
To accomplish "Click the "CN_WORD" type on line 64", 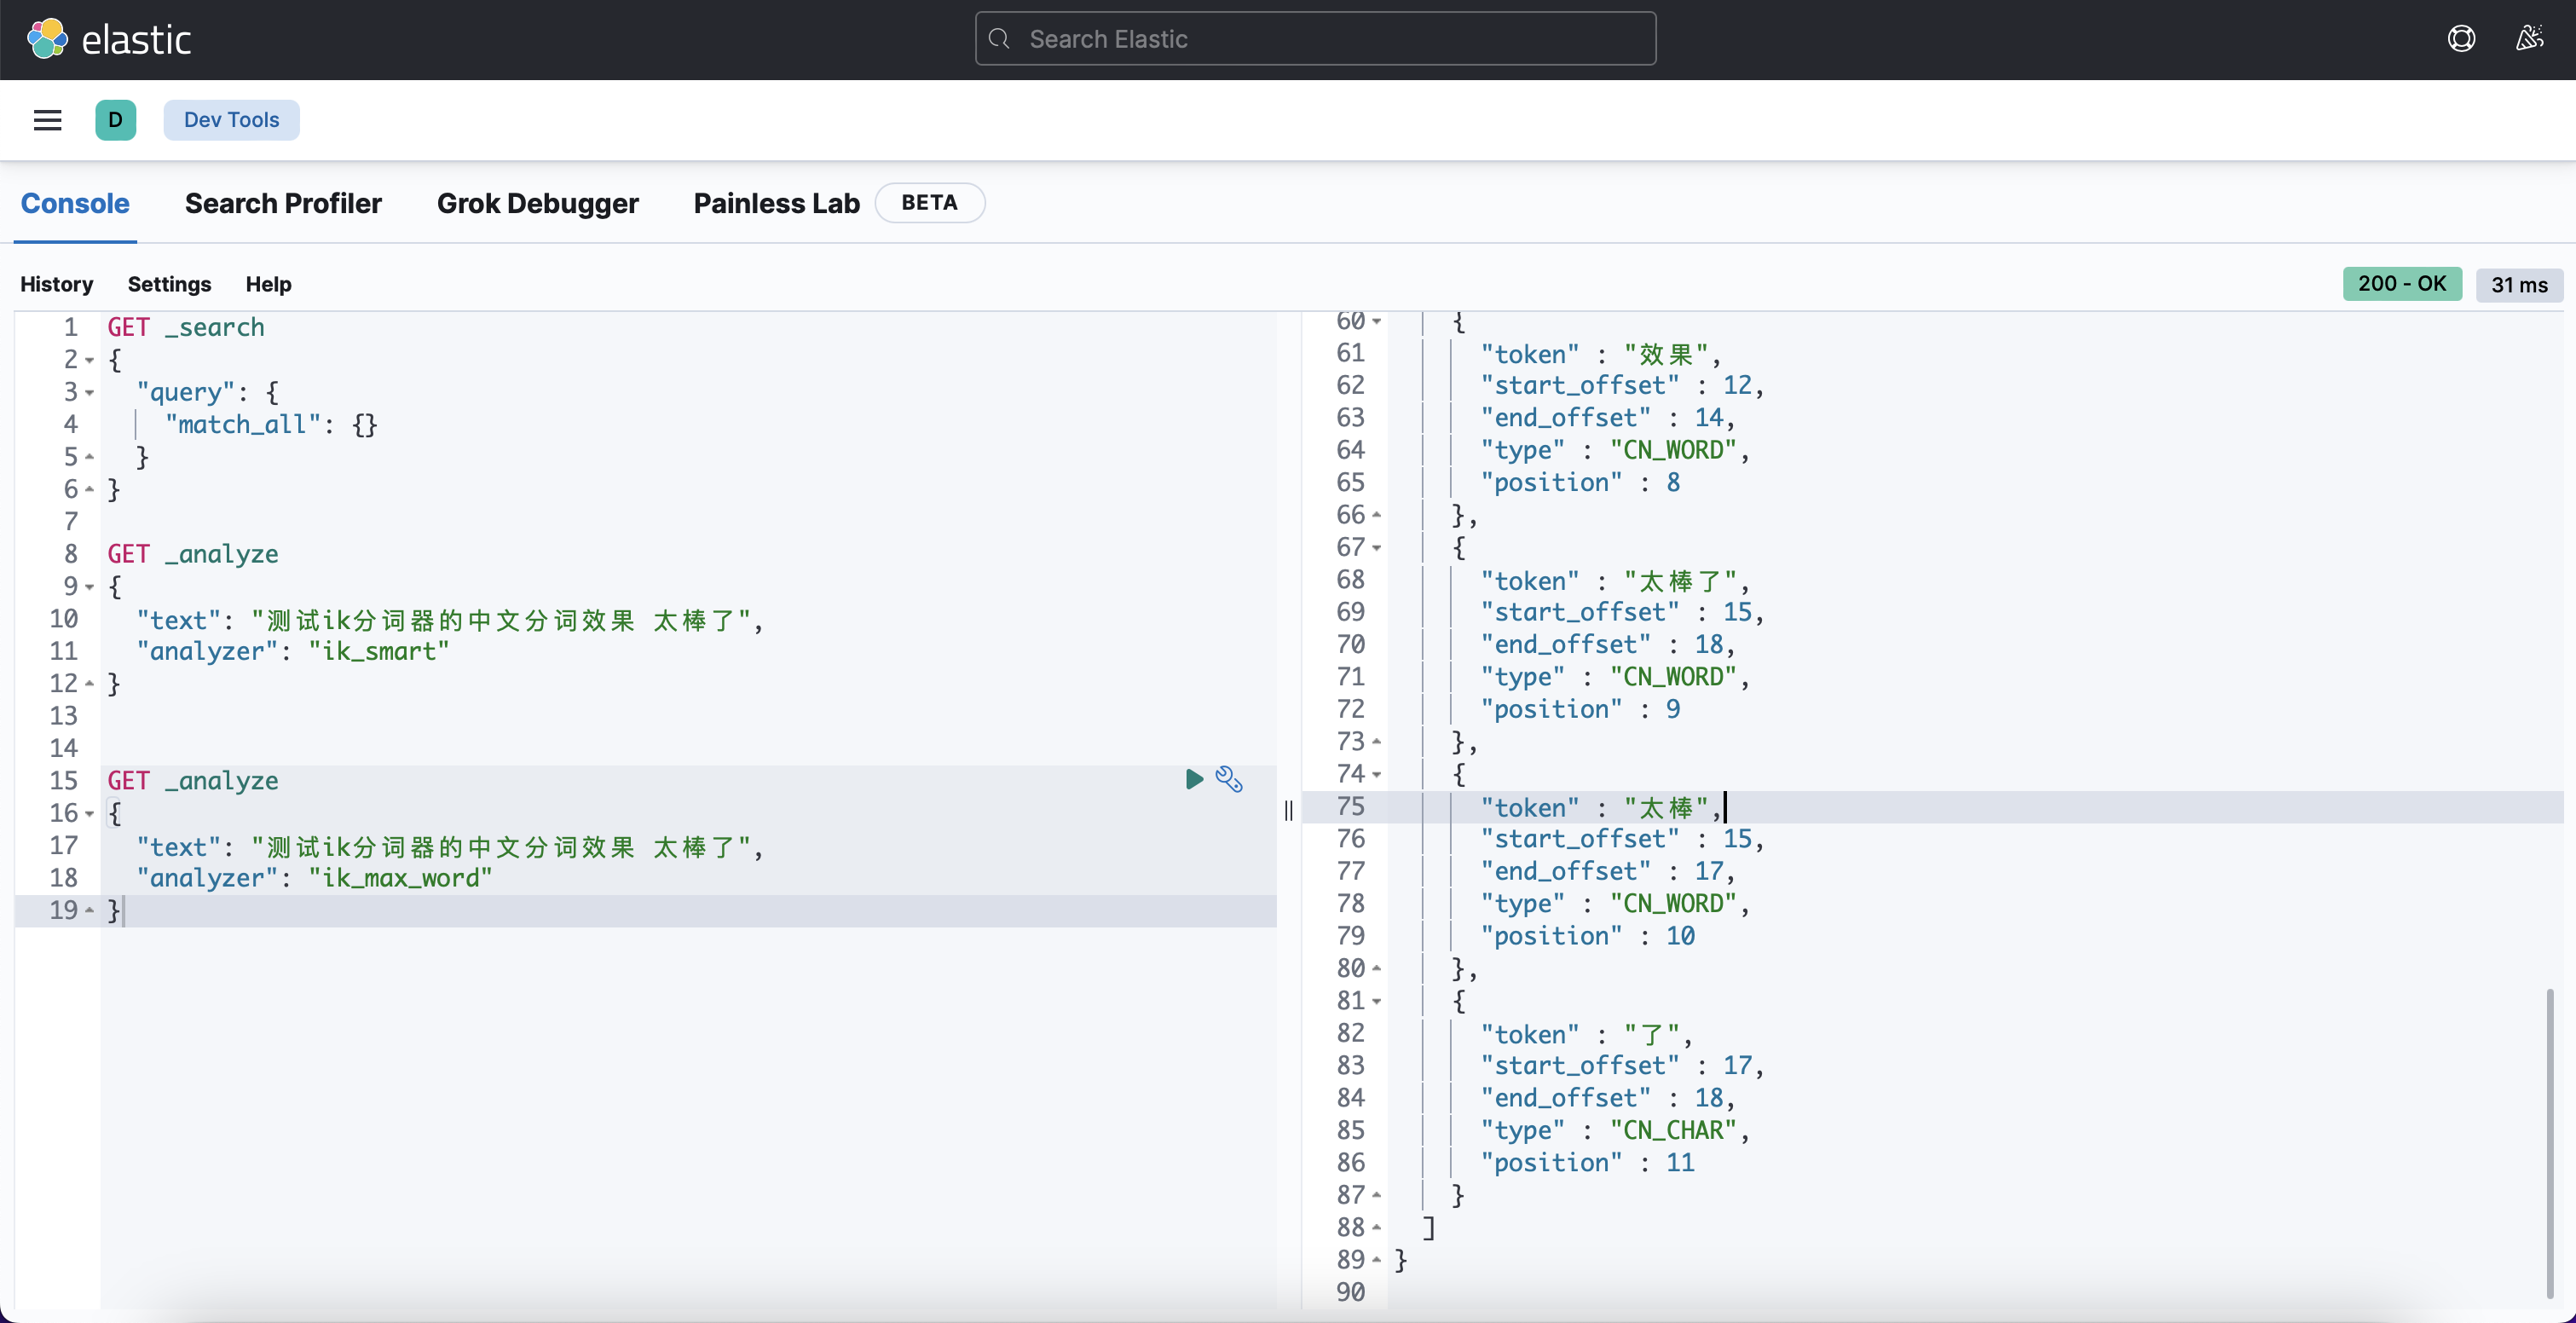I will point(1674,451).
